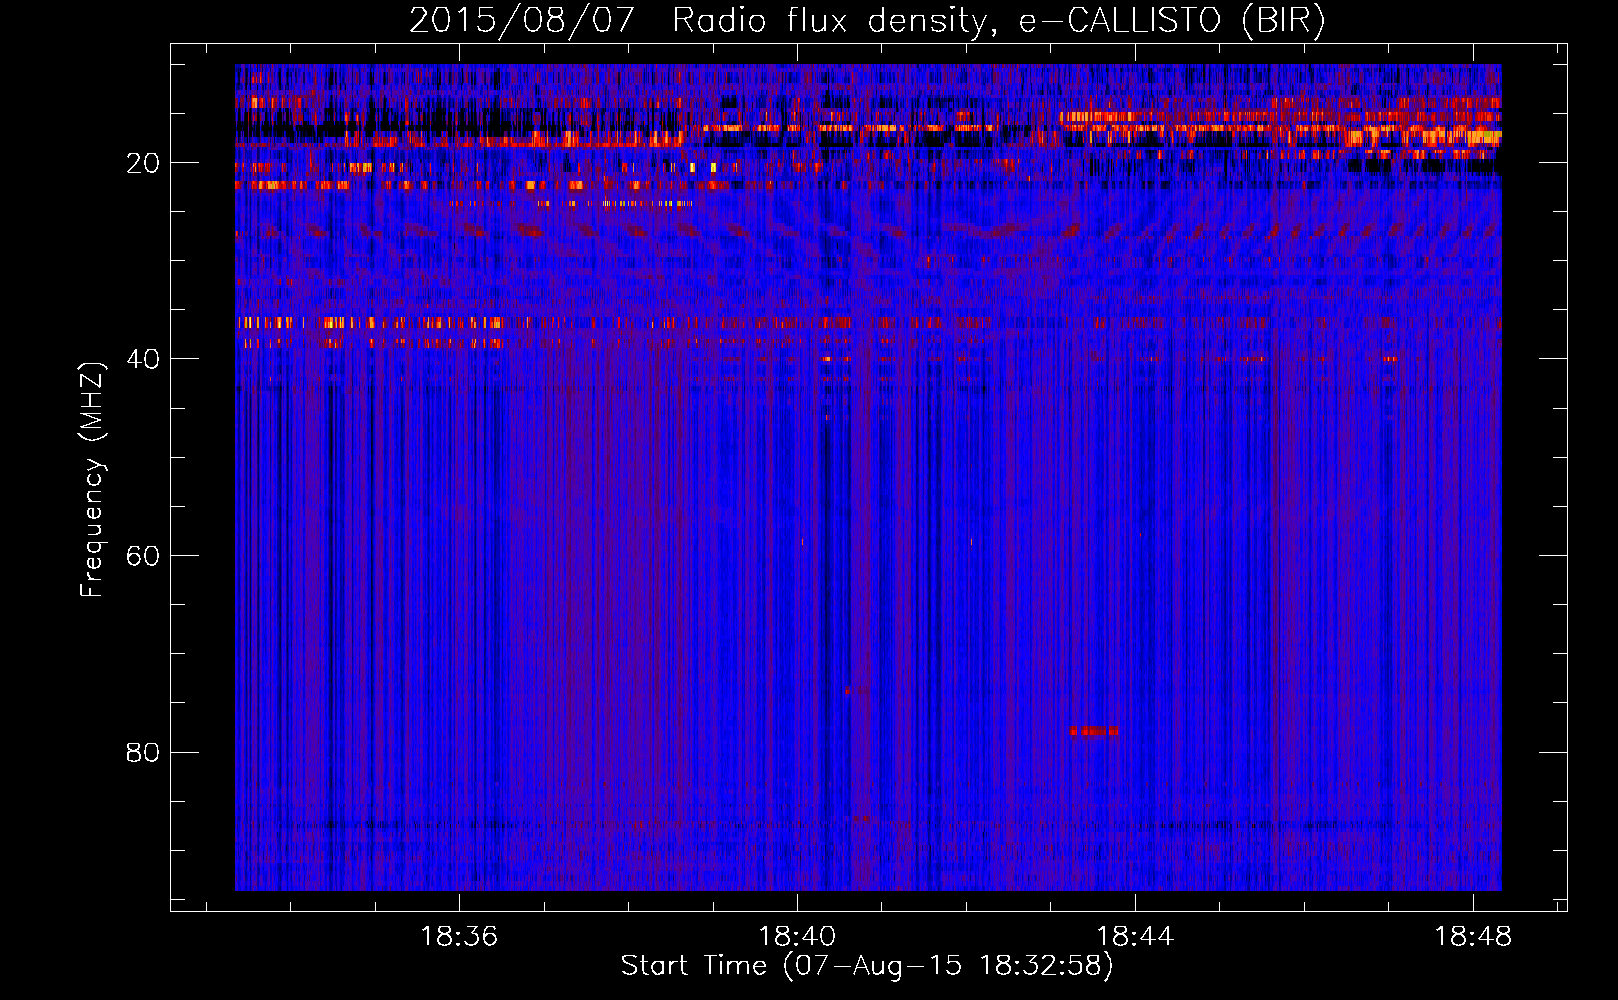Click the plot title "Radio flux density, e-CALLISTO (BIR)"
Image resolution: width=1618 pixels, height=1000 pixels.
pyautogui.click(x=998, y=20)
